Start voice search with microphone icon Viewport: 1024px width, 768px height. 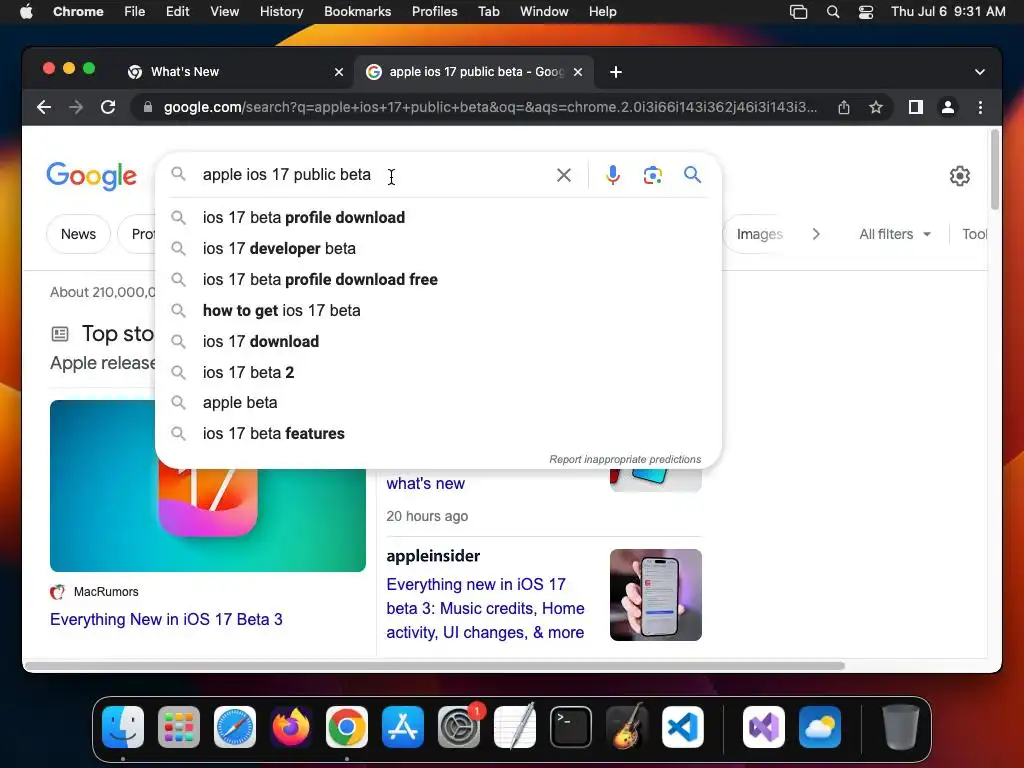pyautogui.click(x=613, y=175)
